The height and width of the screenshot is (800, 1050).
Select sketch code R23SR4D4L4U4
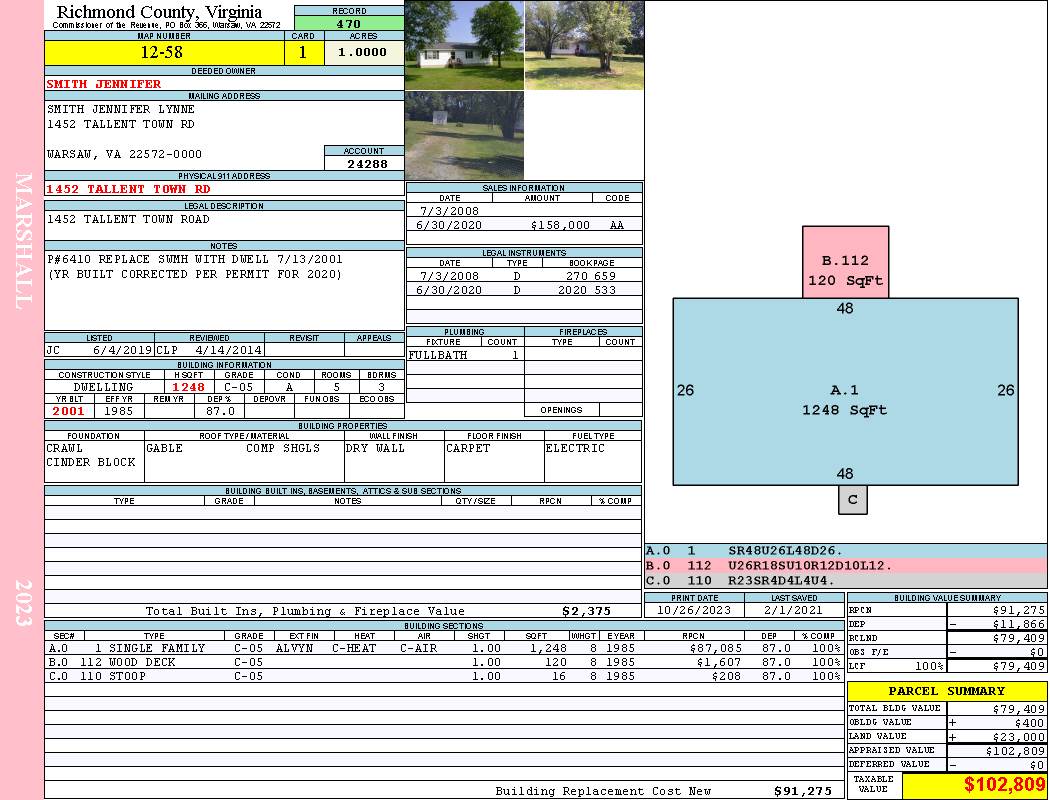[x=781, y=580]
